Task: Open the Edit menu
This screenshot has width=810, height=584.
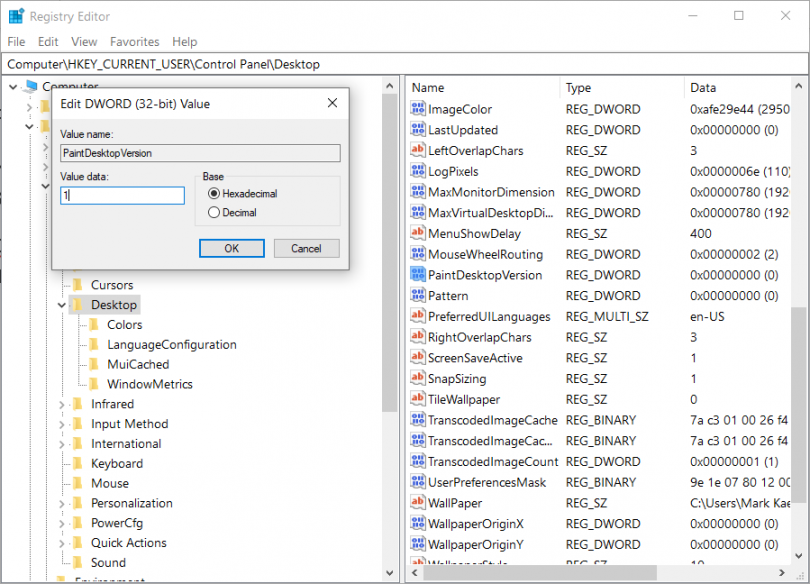Action: point(46,42)
